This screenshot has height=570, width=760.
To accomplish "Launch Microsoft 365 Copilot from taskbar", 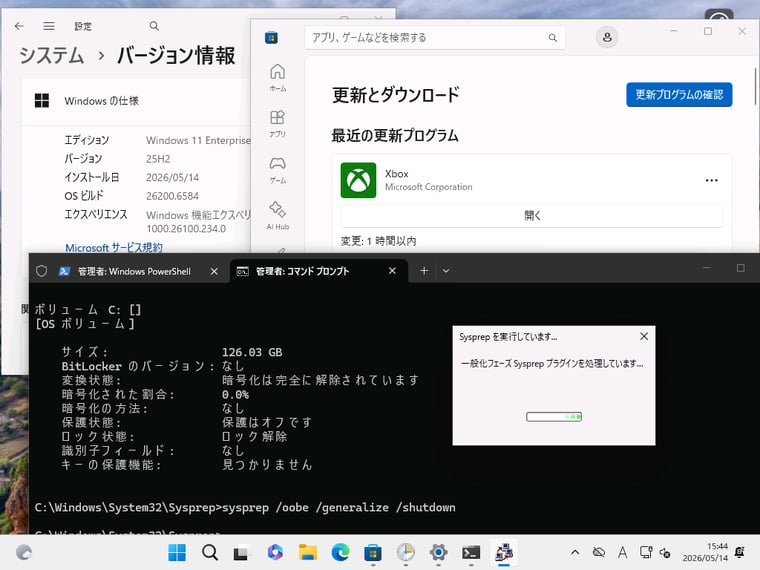I will point(275,552).
